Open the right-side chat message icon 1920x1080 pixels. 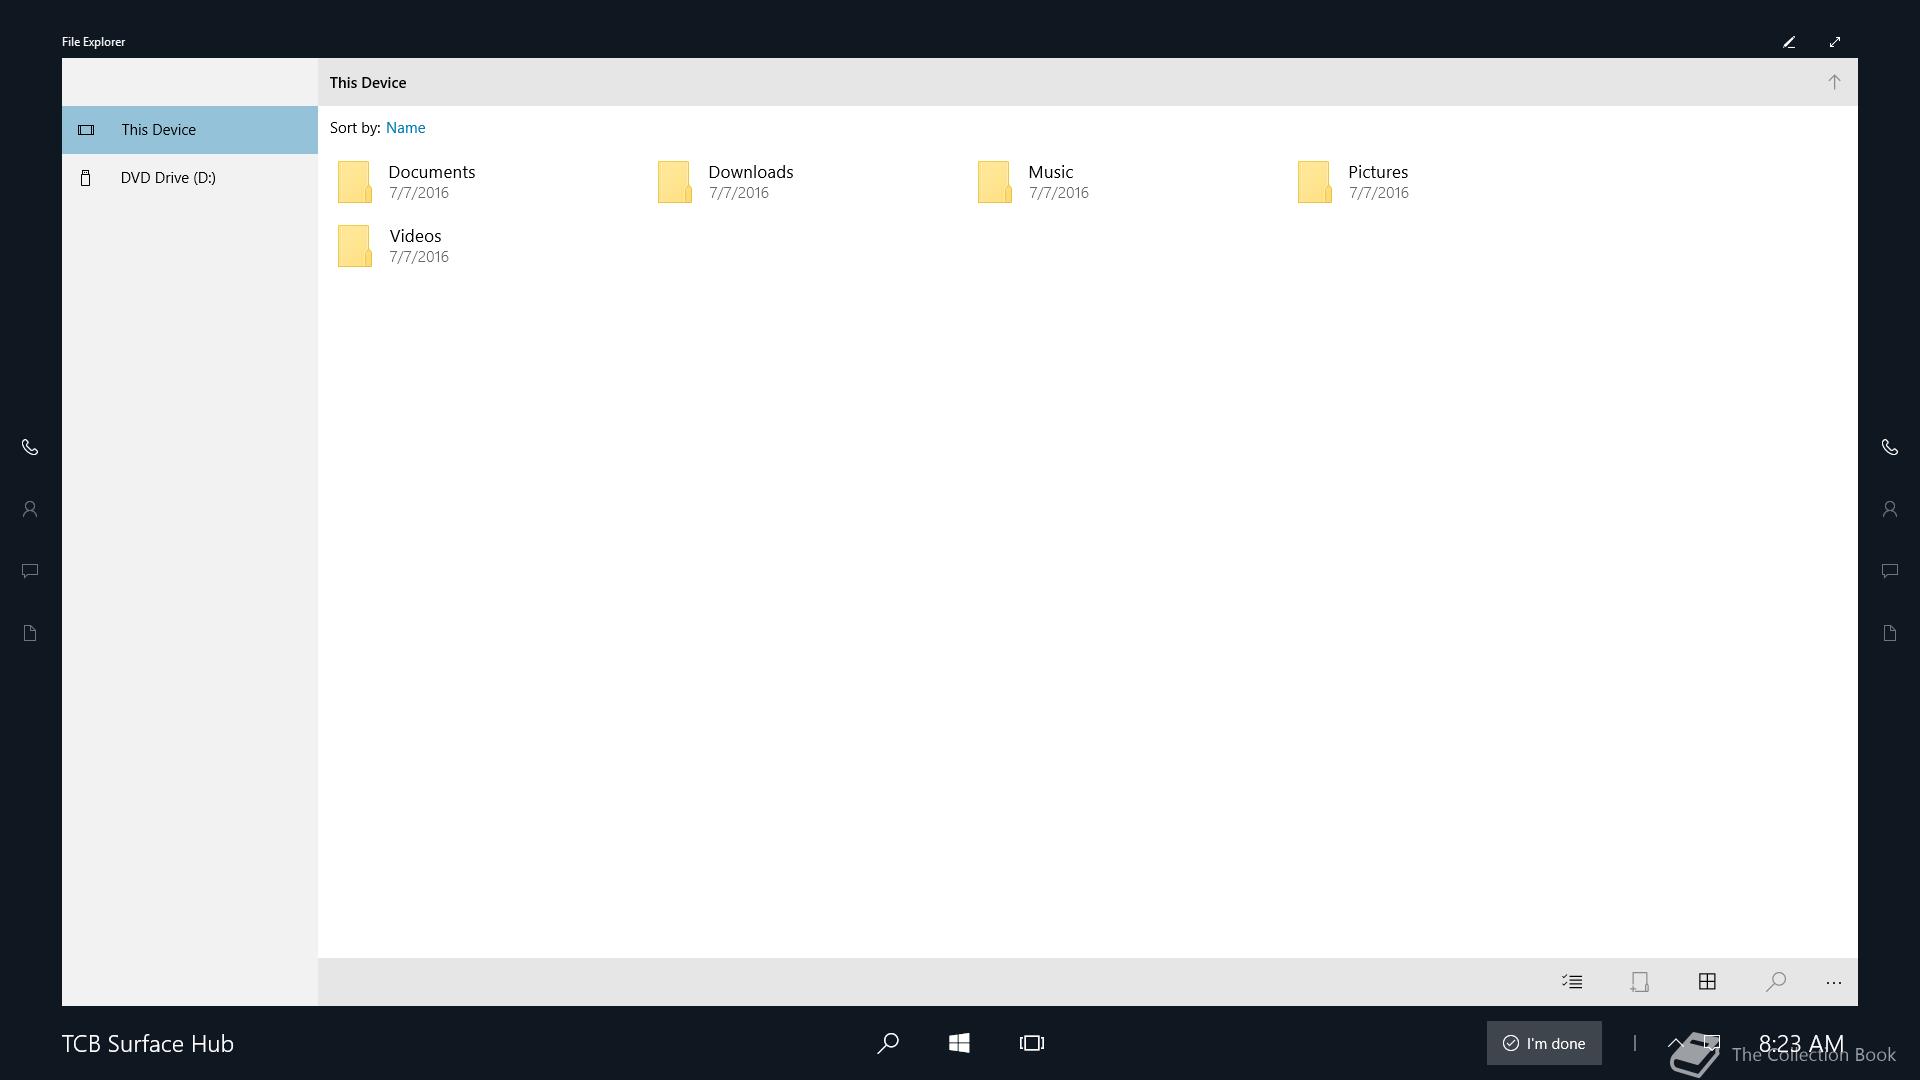(x=1890, y=571)
